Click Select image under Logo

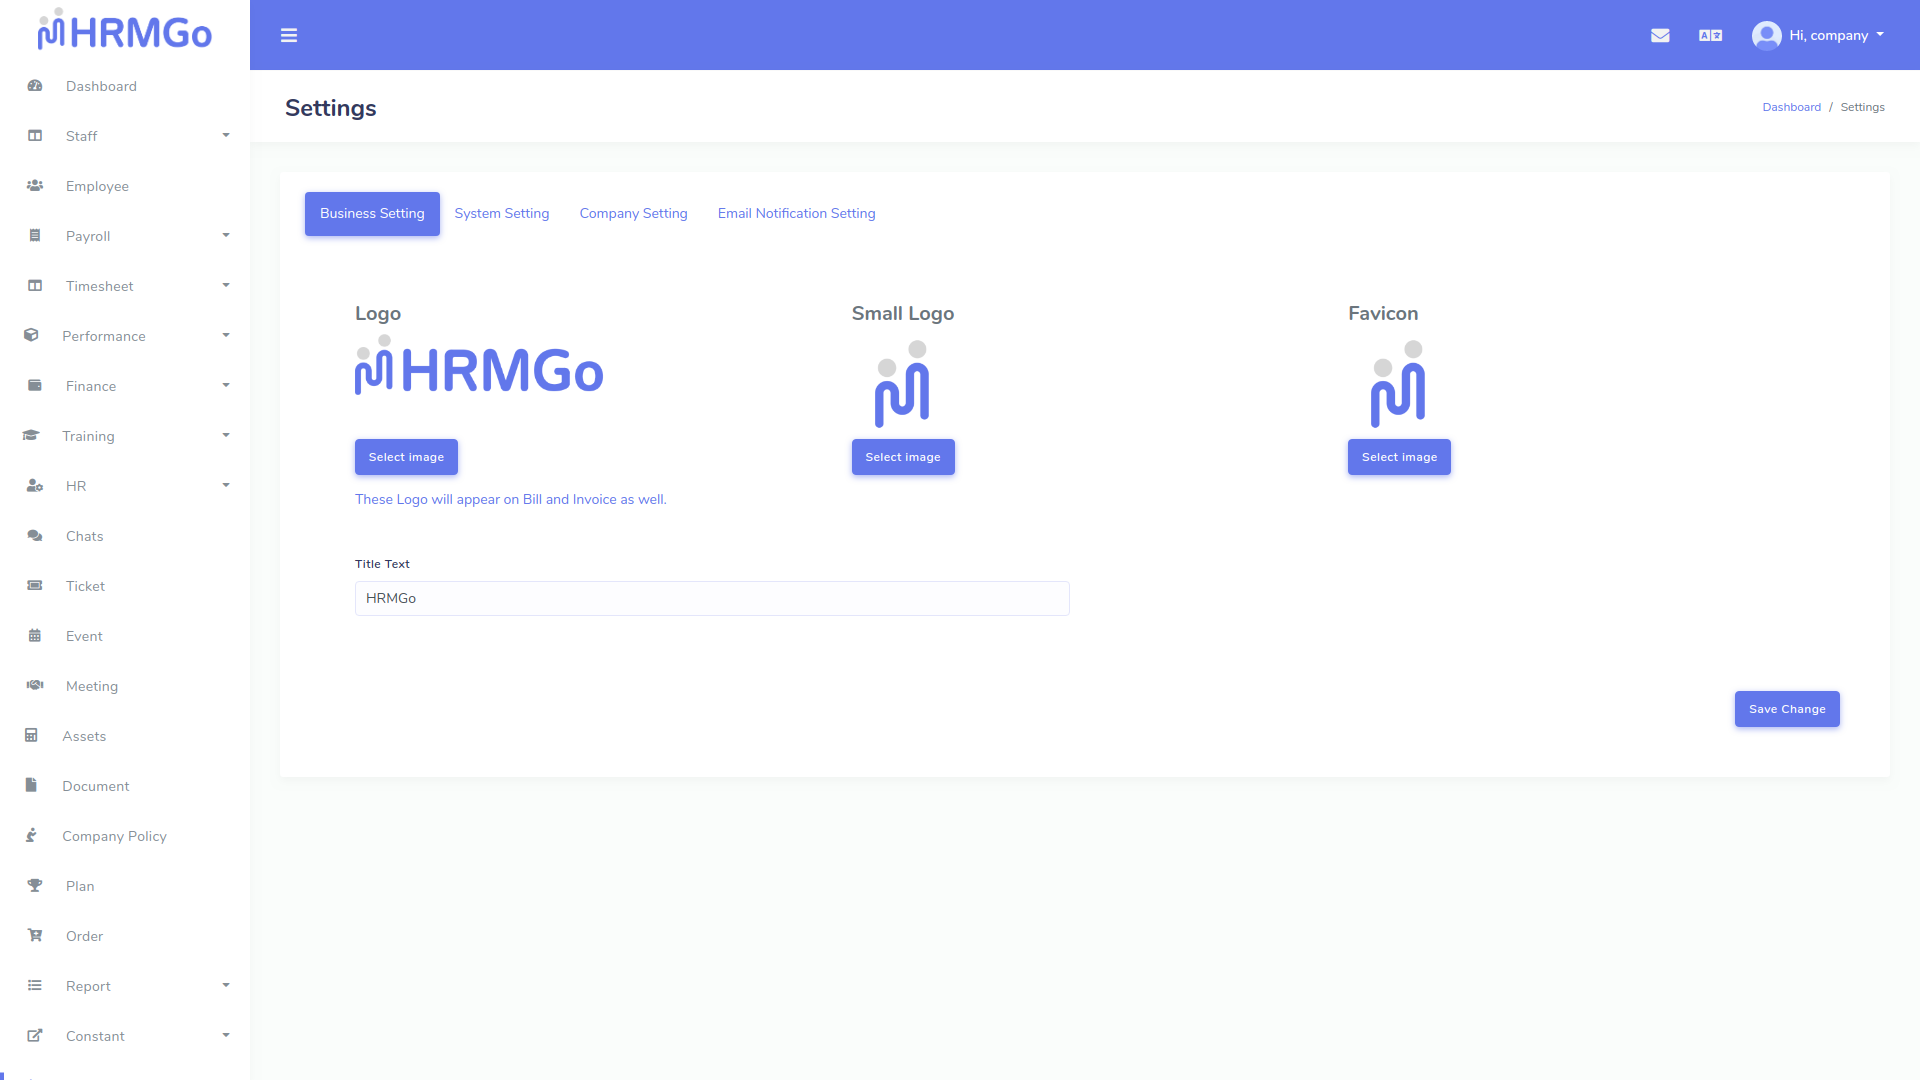pyautogui.click(x=406, y=457)
